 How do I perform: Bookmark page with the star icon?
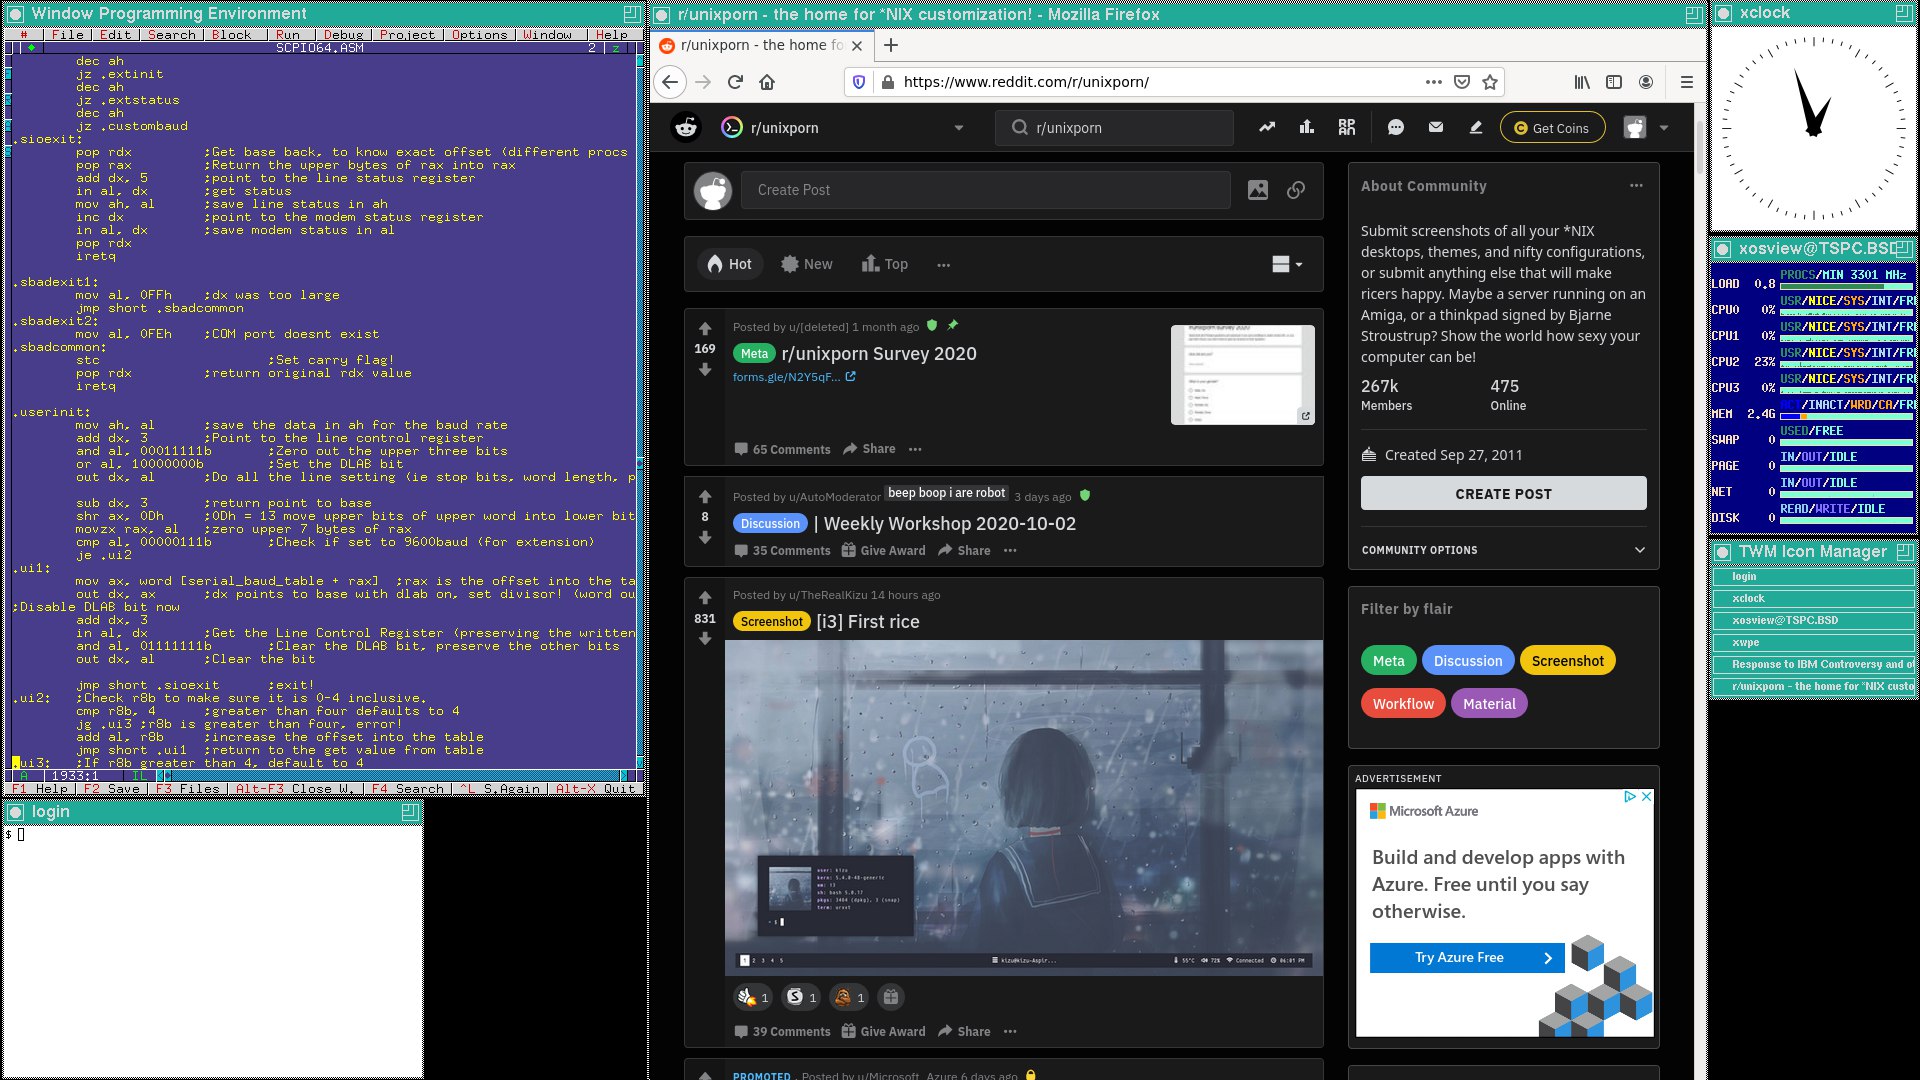1490,82
